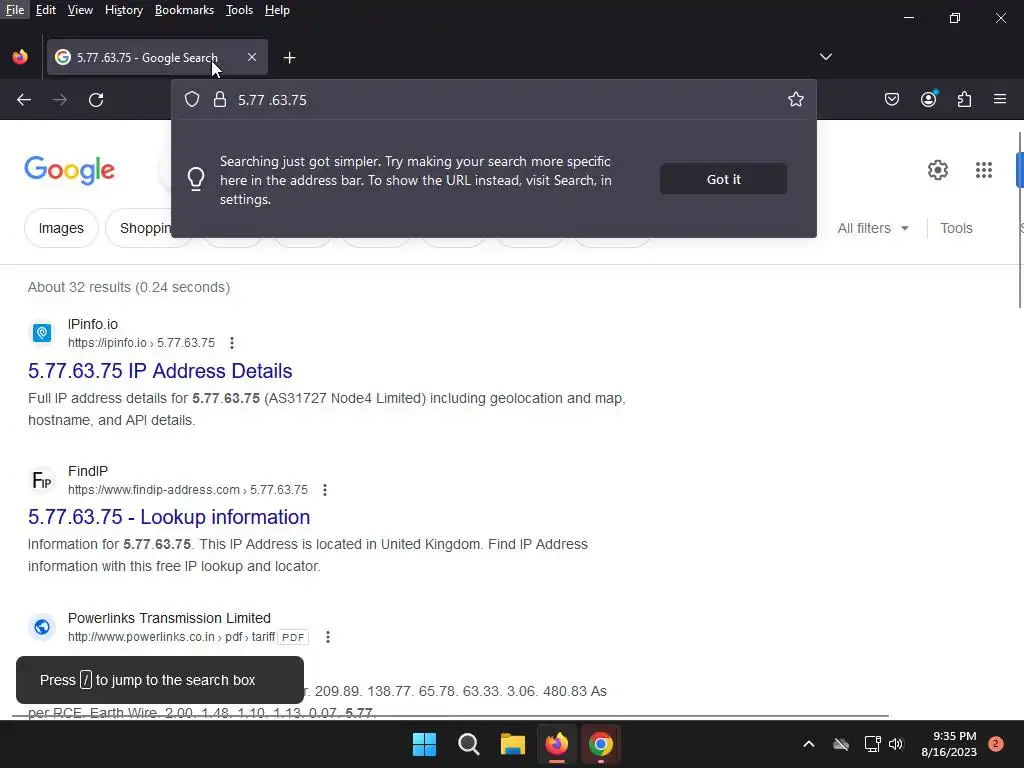The height and width of the screenshot is (768, 1024).
Task: Open the tracking protection shield icon
Action: [x=191, y=99]
